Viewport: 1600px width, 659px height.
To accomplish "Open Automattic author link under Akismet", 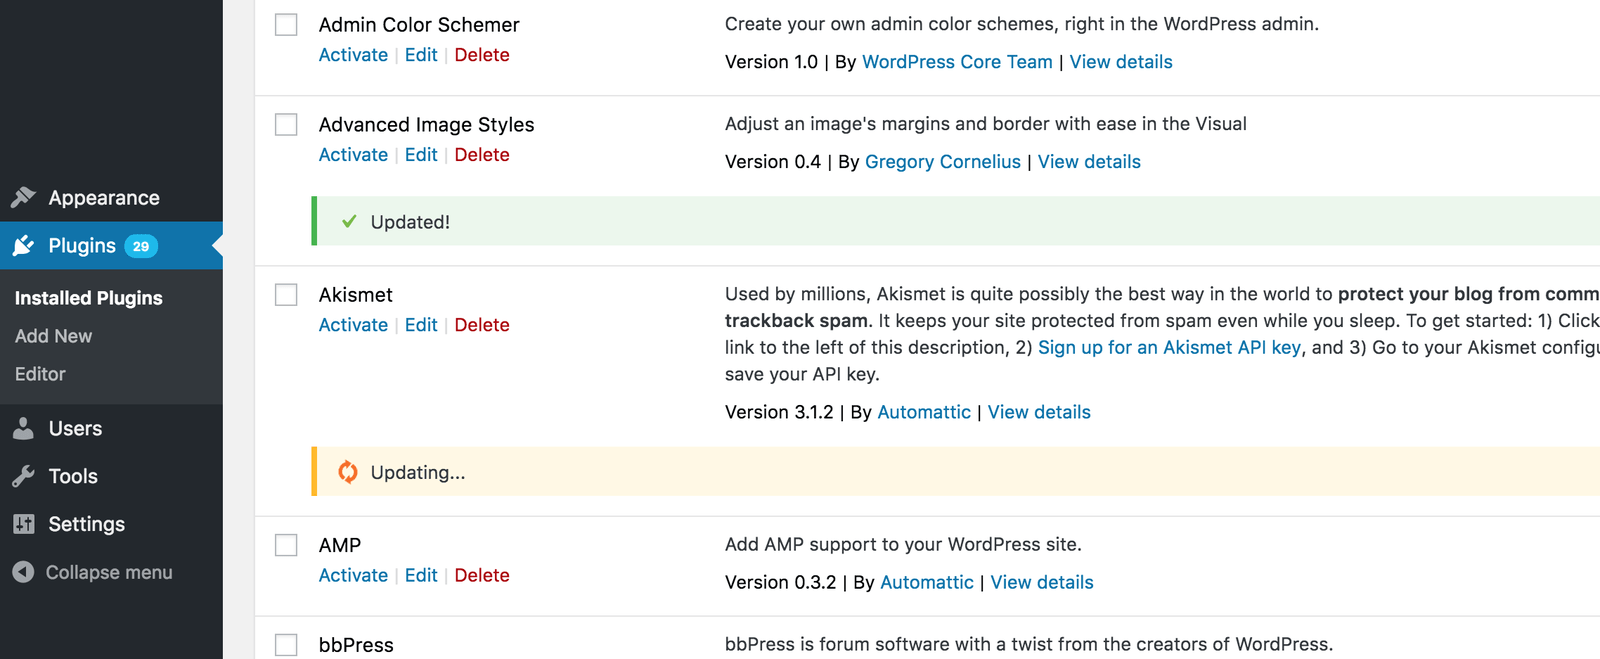I will [x=924, y=412].
